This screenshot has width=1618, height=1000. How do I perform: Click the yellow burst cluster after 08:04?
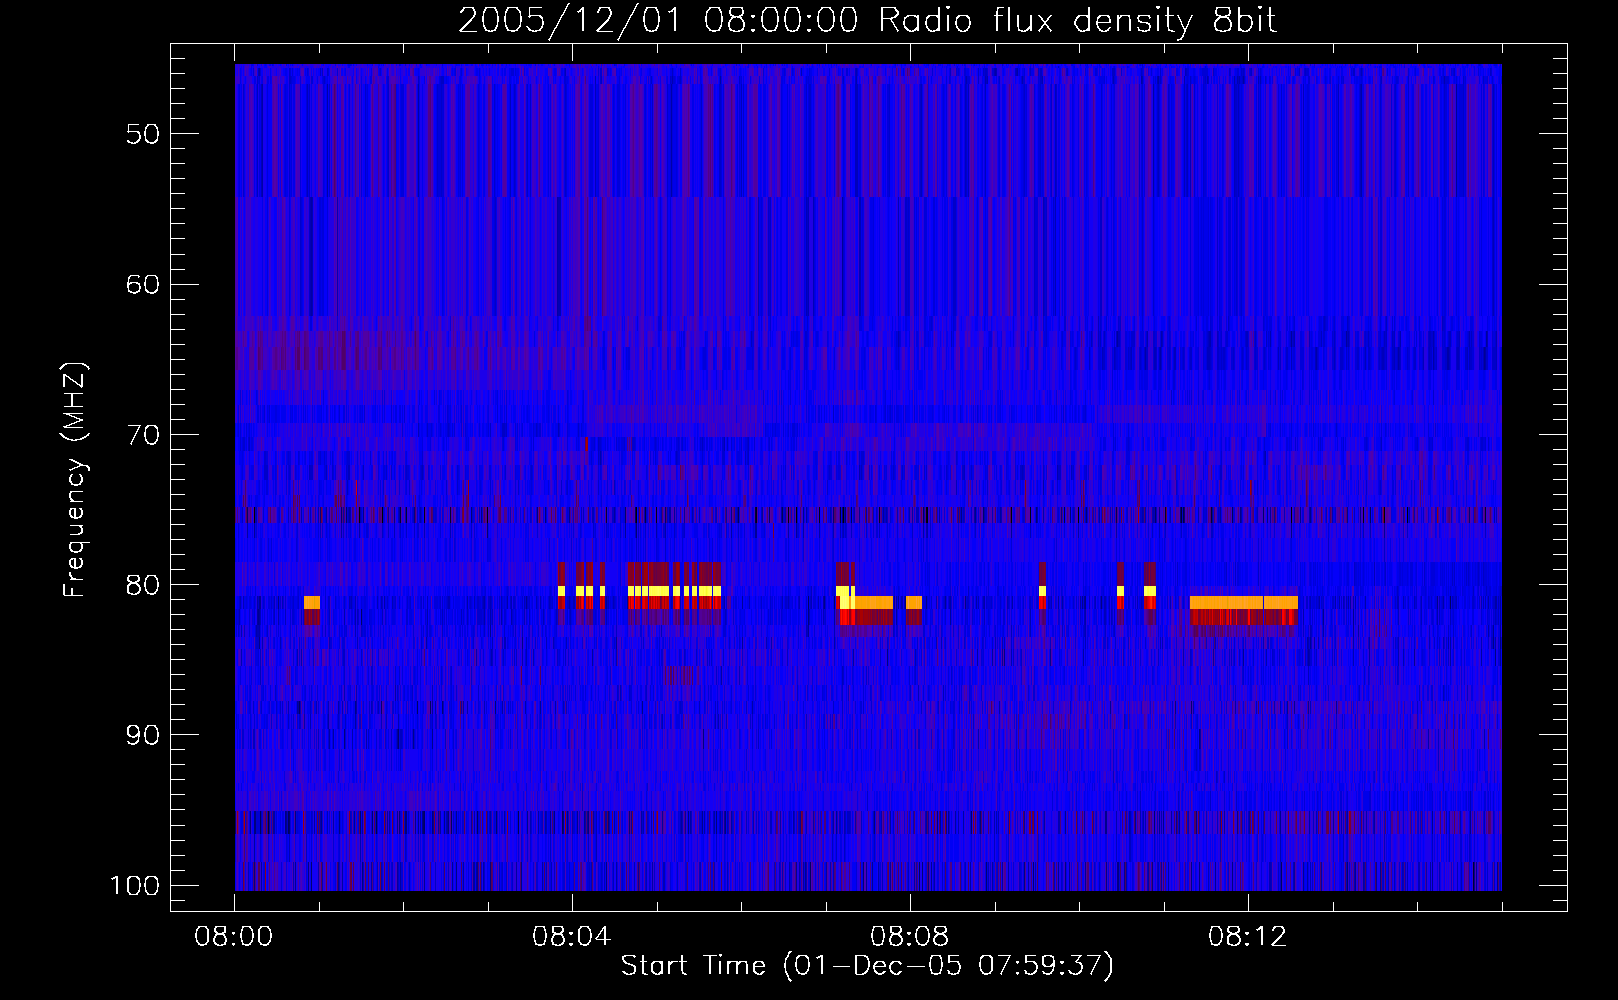pyautogui.click(x=675, y=591)
